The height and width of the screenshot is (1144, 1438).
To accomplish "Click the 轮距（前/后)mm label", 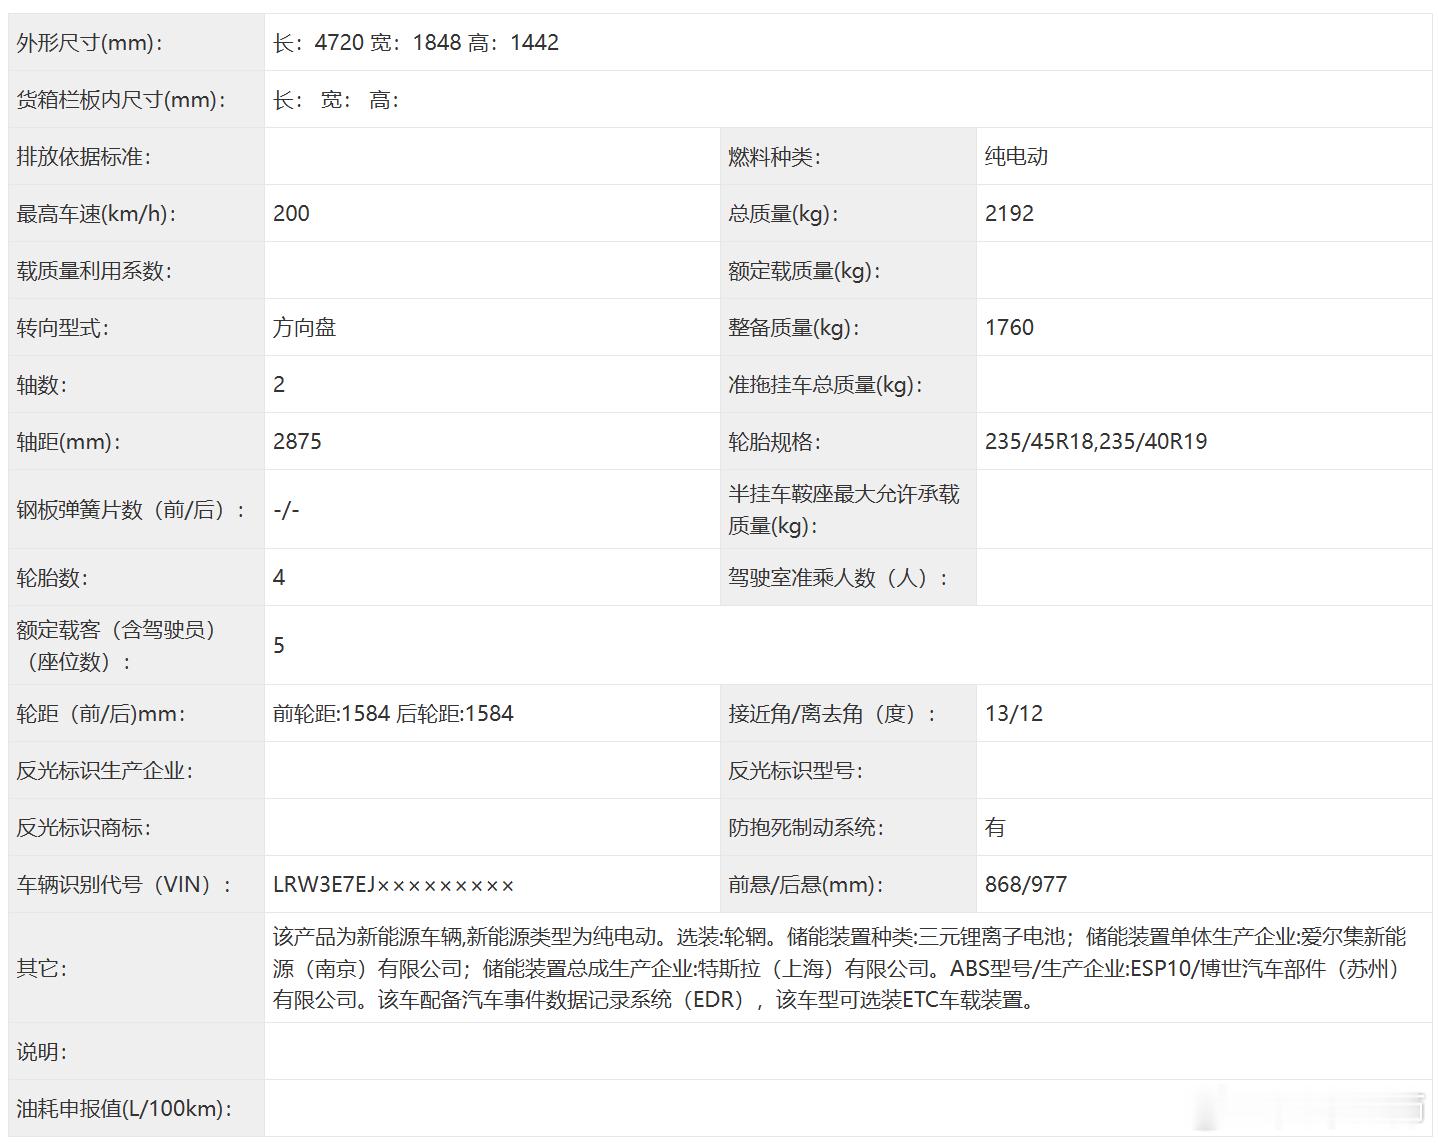I will click(101, 714).
